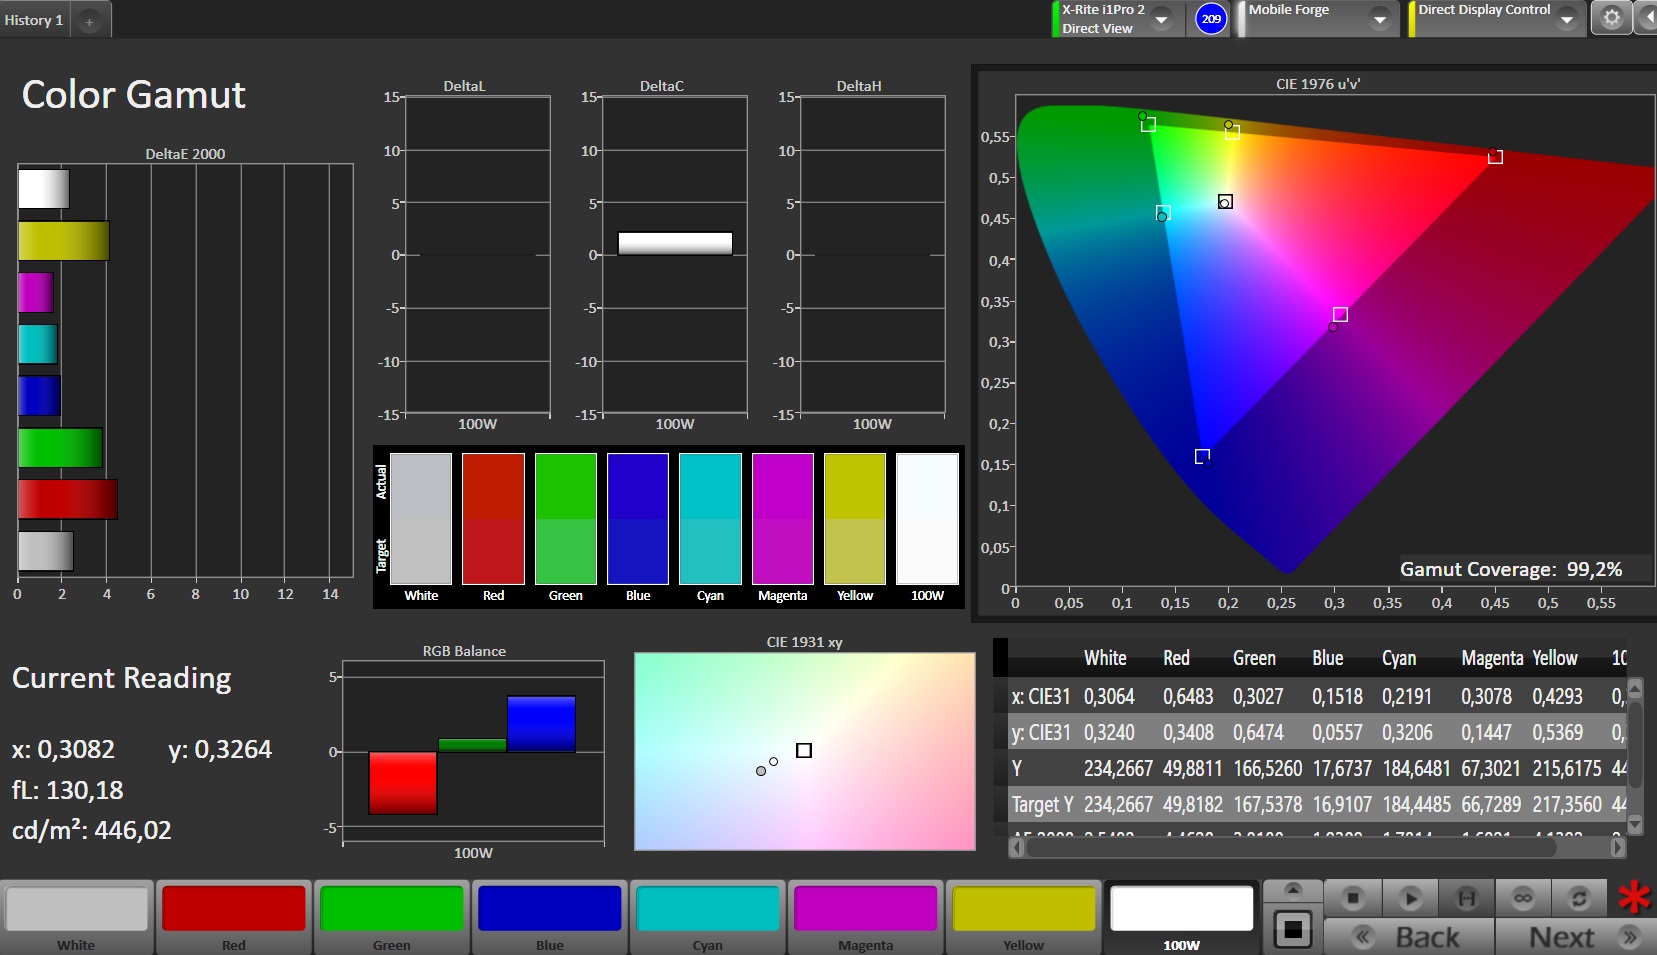The width and height of the screenshot is (1657, 955).
Task: Click the Yellow actual/target comparison swatch
Action: coord(855,518)
